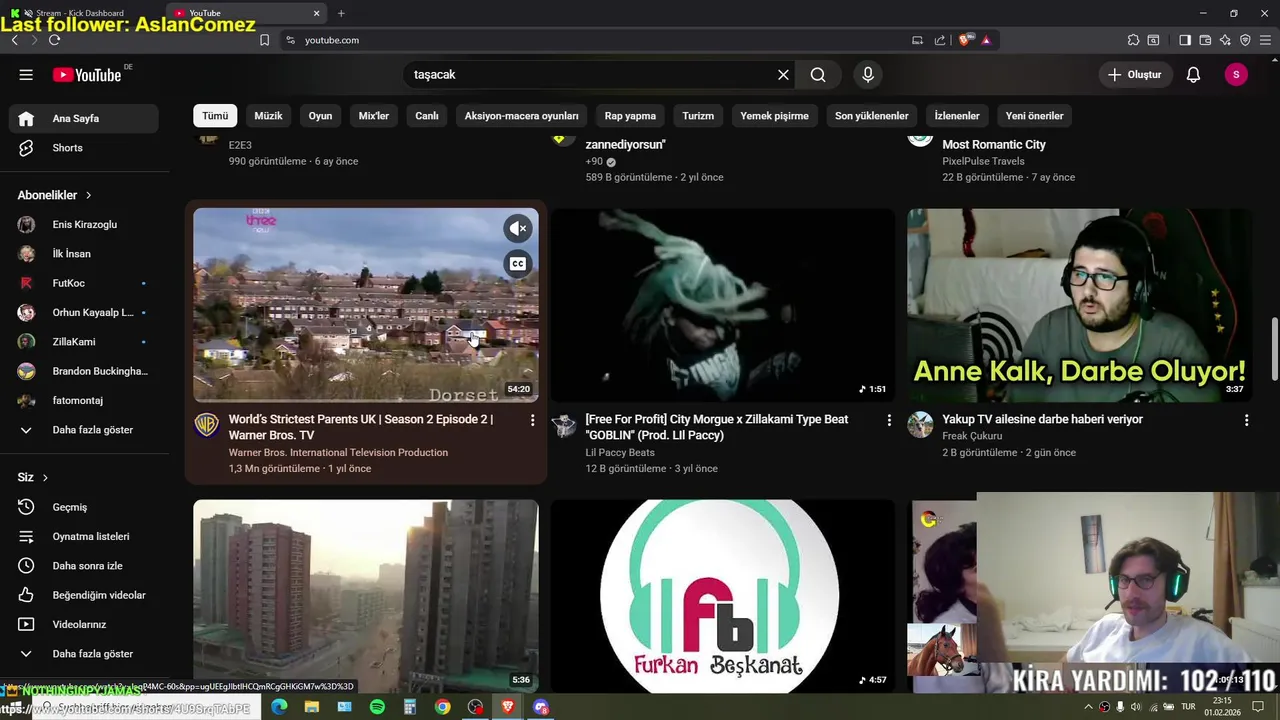Click inside the search field containing taşacak
The width and height of the screenshot is (1280, 720).
point(590,75)
